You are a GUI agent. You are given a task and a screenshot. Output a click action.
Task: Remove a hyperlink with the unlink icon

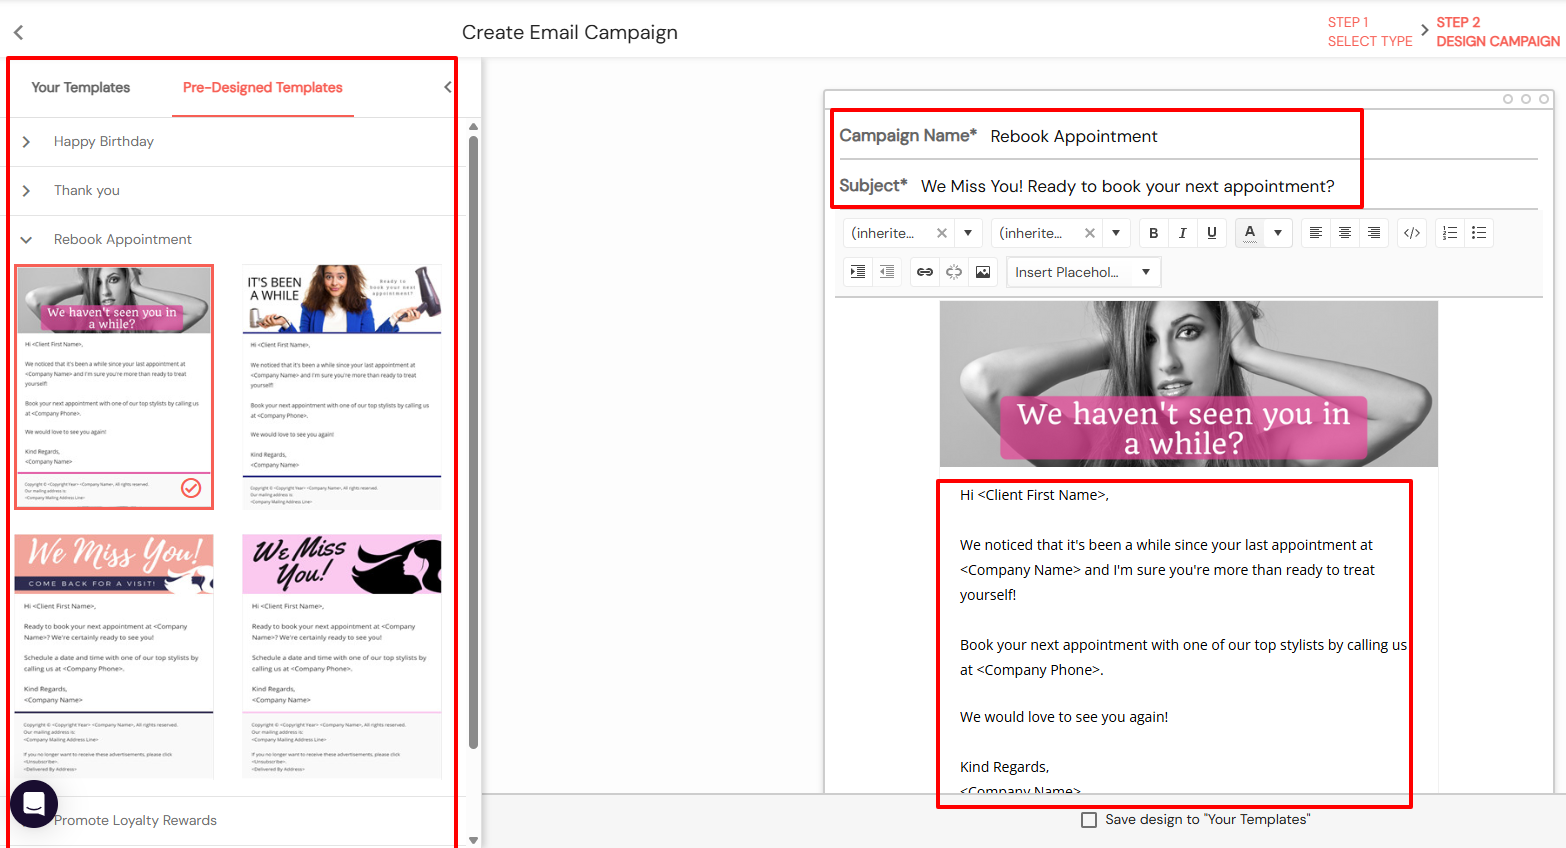click(953, 271)
